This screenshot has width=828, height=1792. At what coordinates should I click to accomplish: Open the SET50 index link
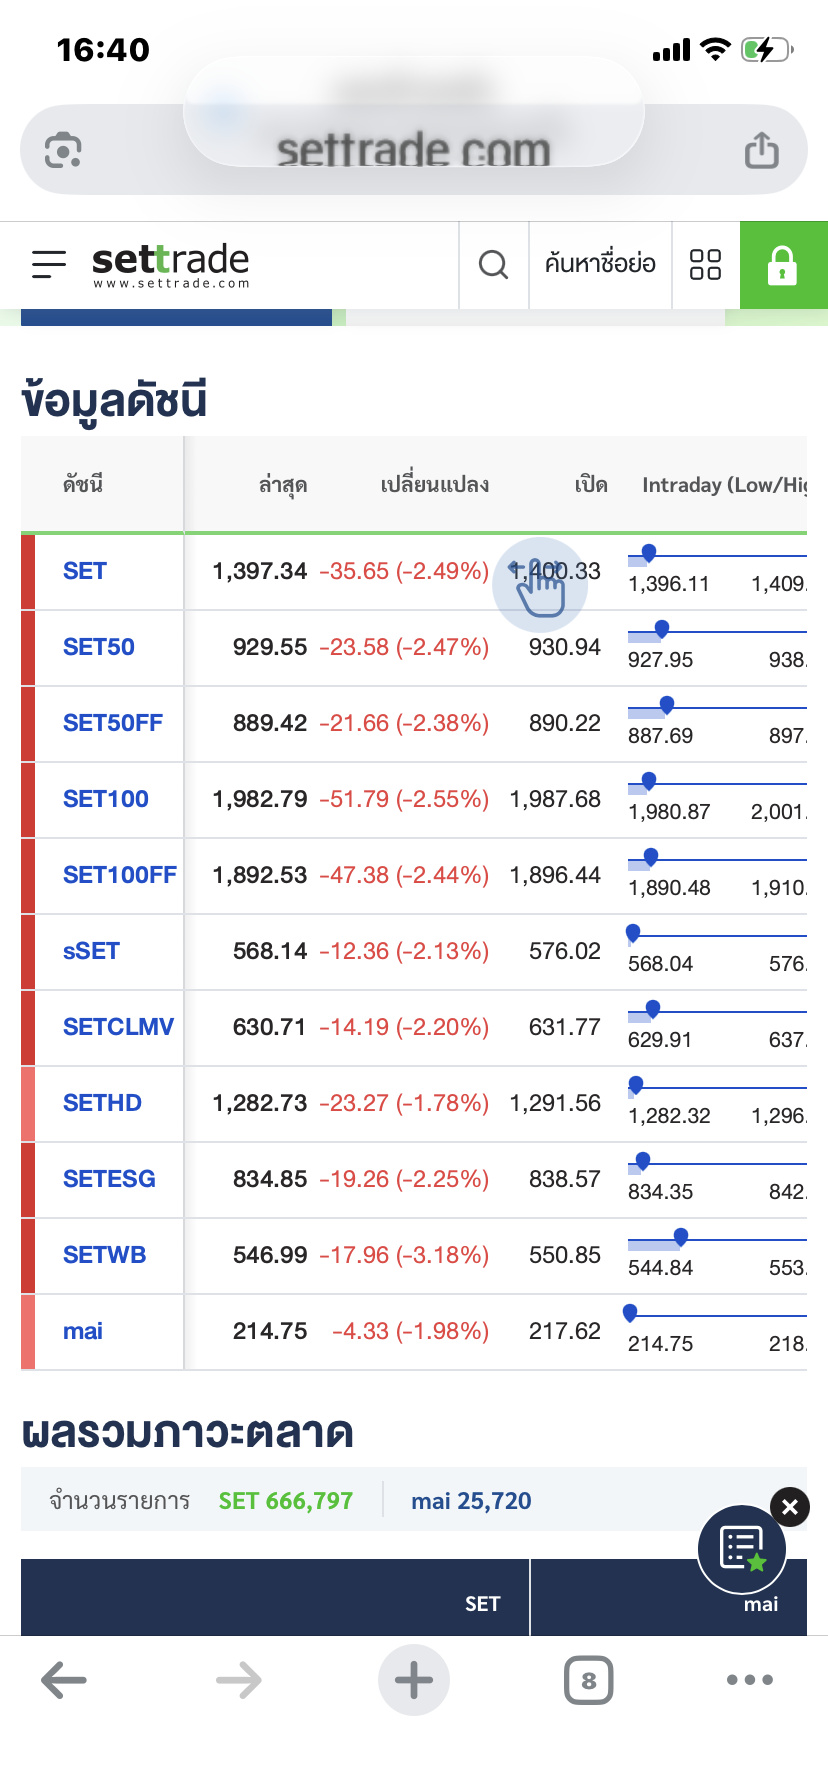98,647
